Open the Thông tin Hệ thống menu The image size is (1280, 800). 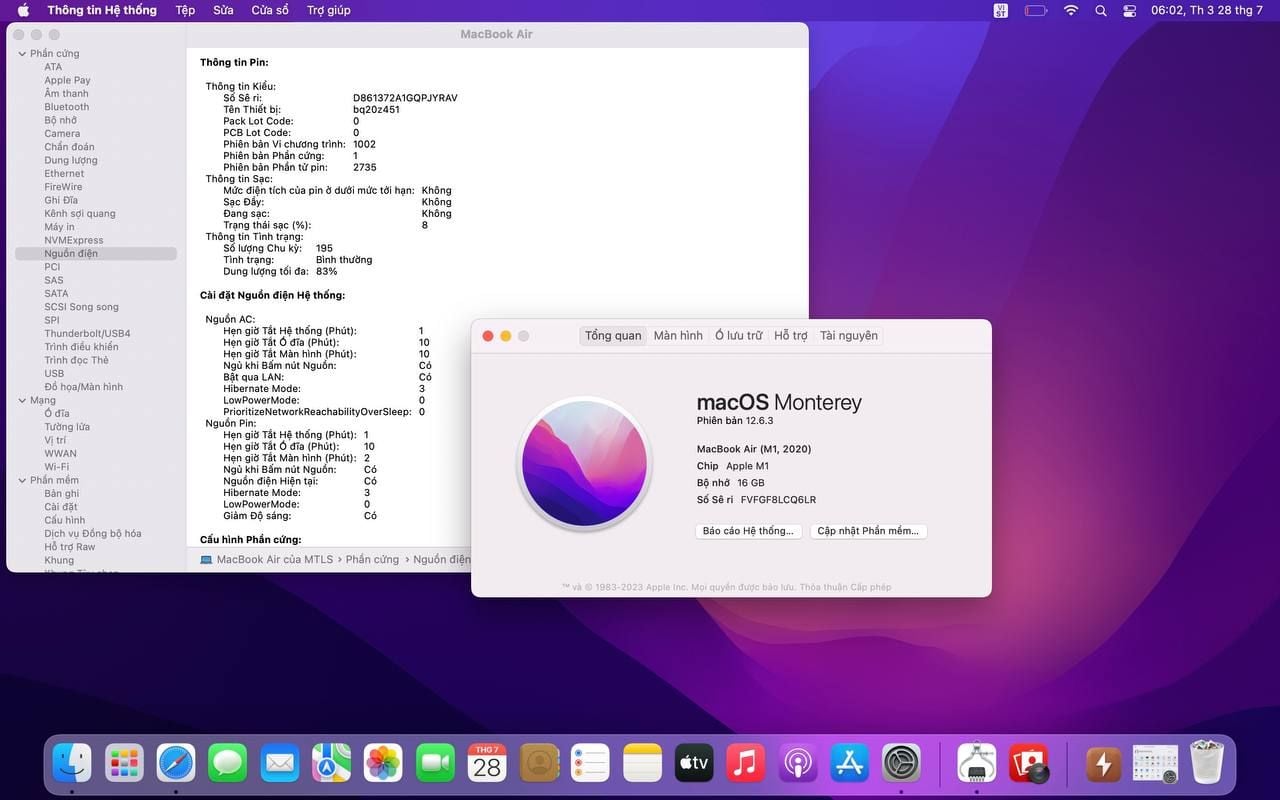pos(102,10)
